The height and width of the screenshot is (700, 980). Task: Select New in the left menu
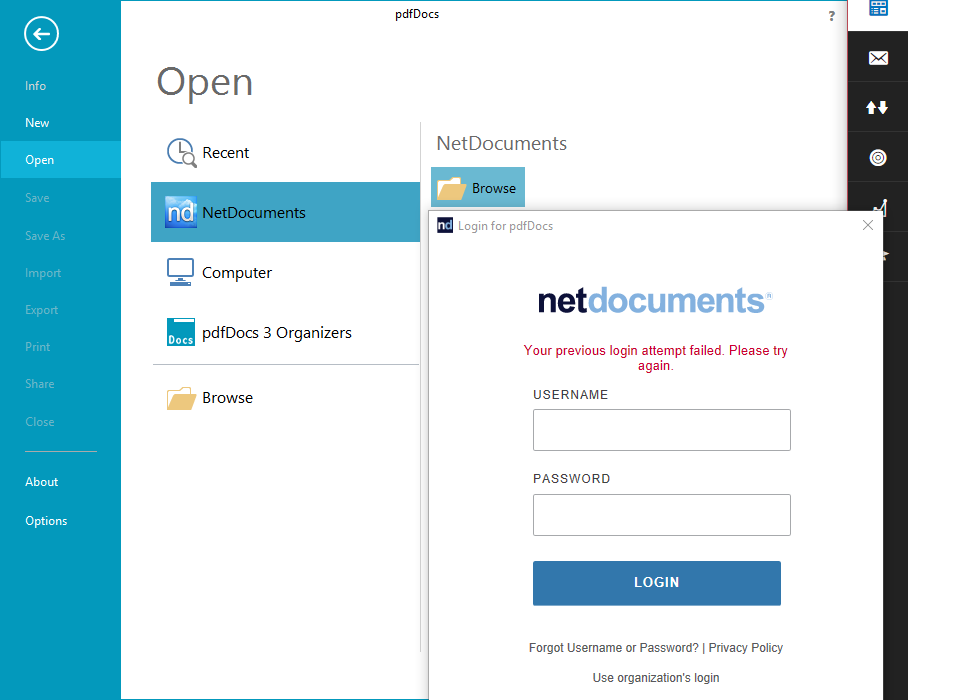37,122
